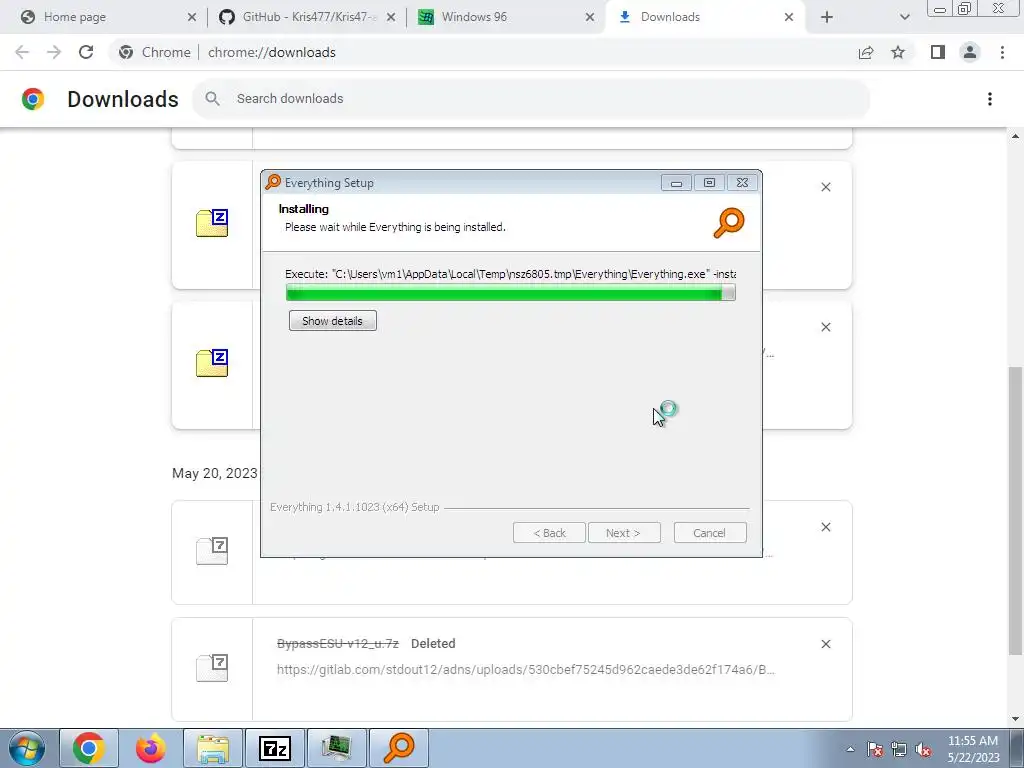1024x768 pixels.
Task: Switch to the GitHub Kris477 tab
Action: [306, 17]
